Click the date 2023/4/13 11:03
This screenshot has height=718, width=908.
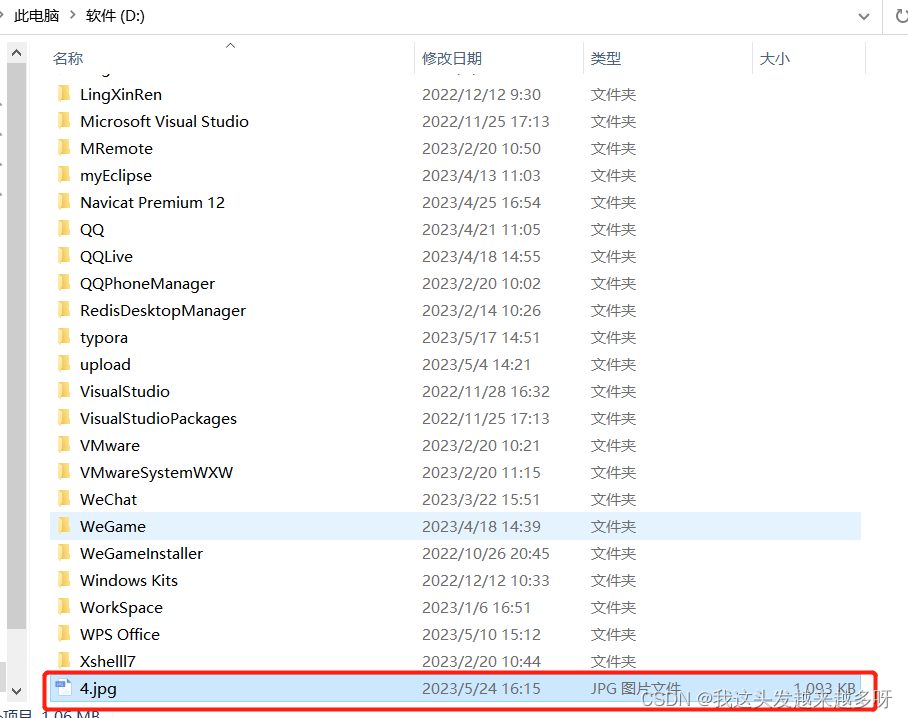[481, 175]
